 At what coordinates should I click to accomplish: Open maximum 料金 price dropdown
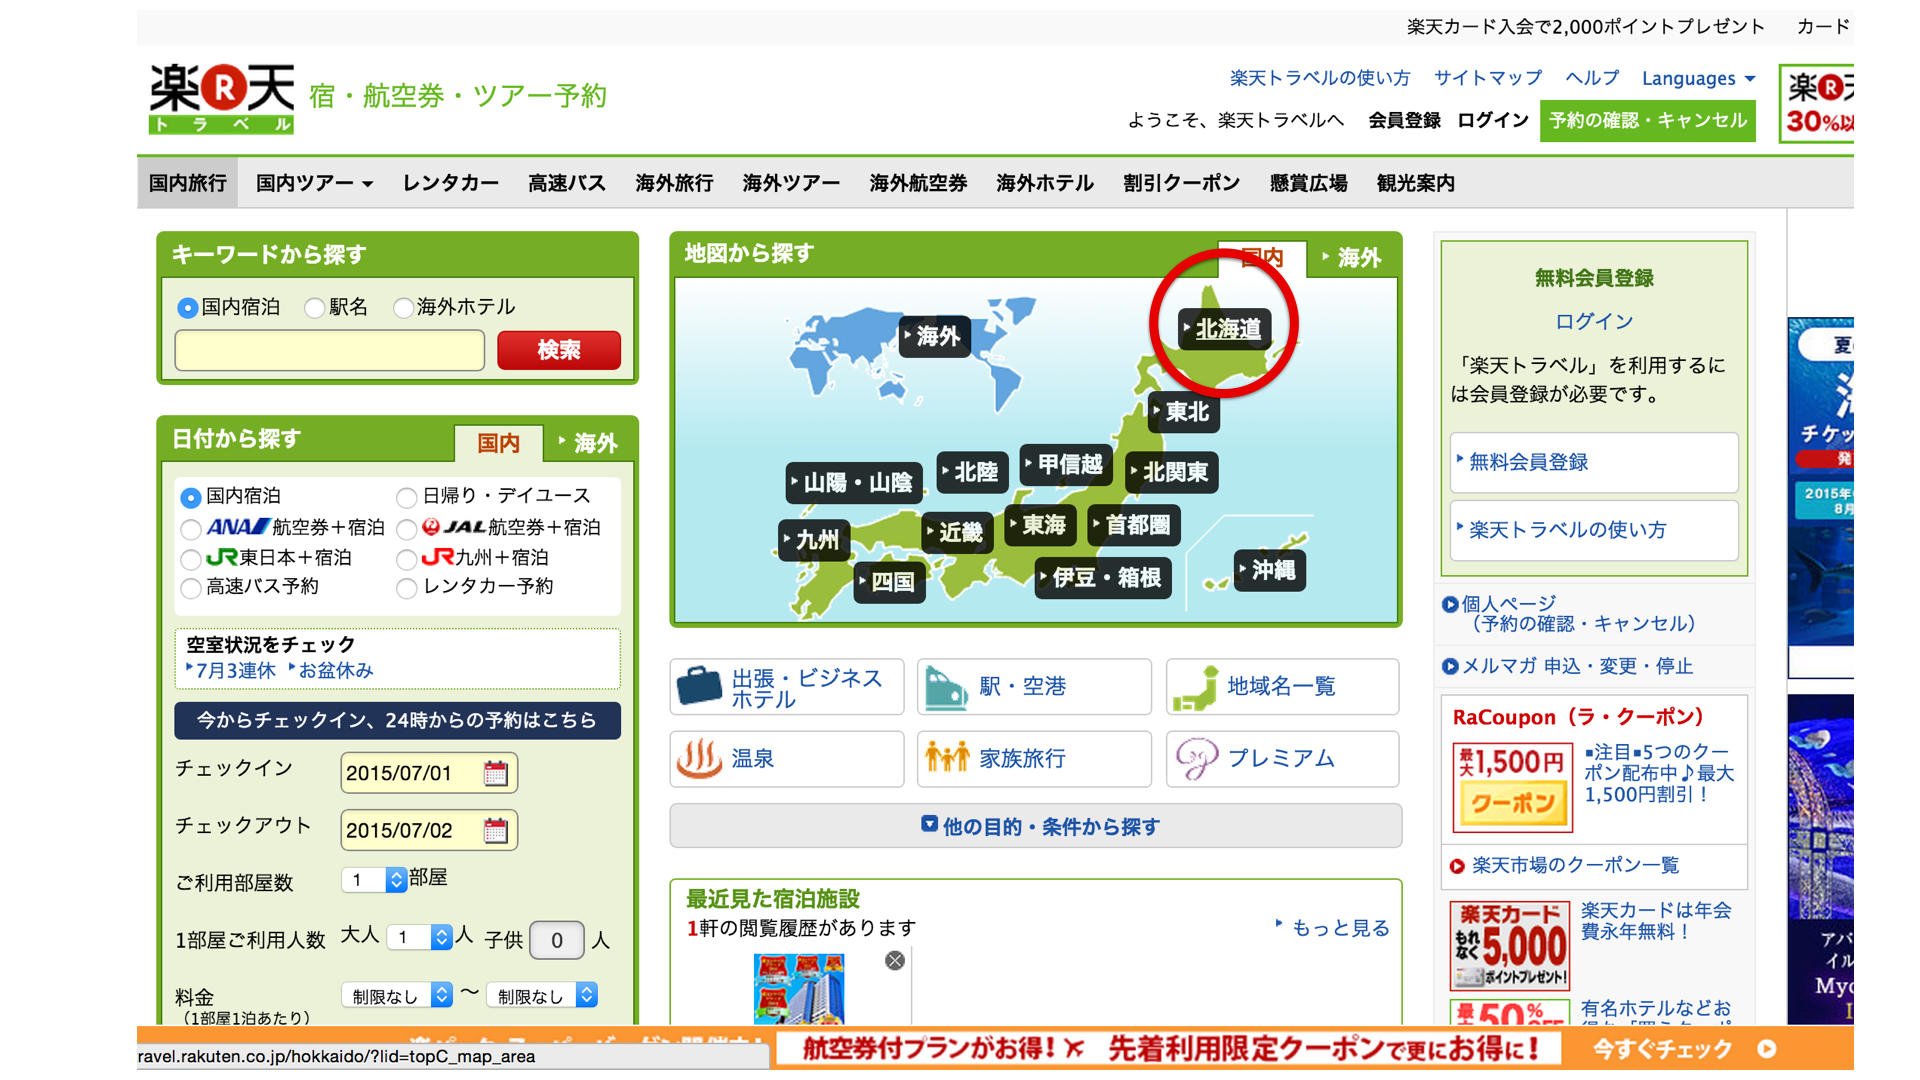coord(542,995)
